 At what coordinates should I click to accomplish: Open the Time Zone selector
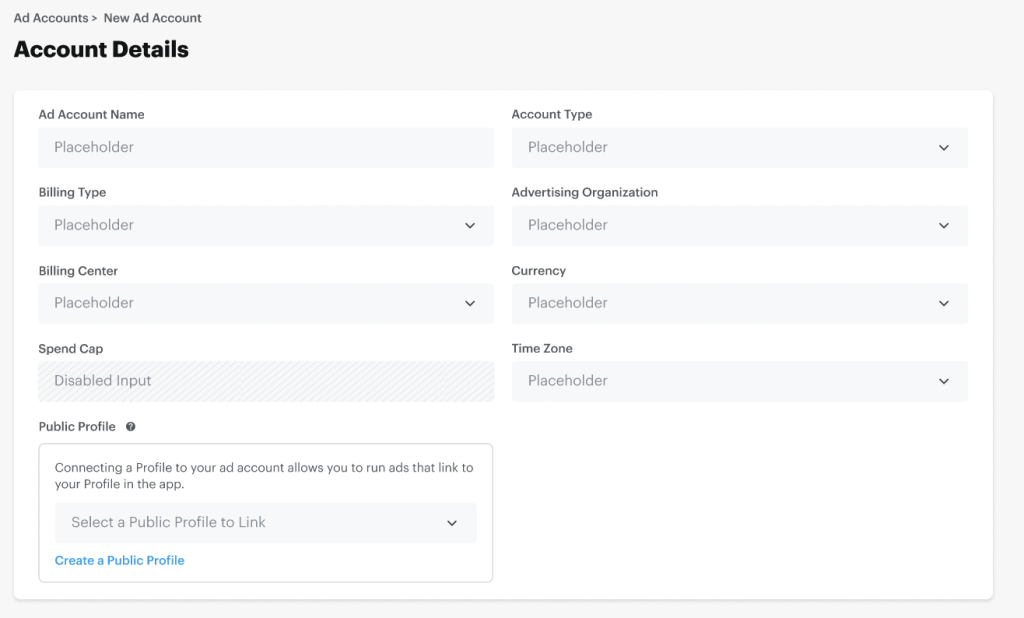(x=740, y=381)
